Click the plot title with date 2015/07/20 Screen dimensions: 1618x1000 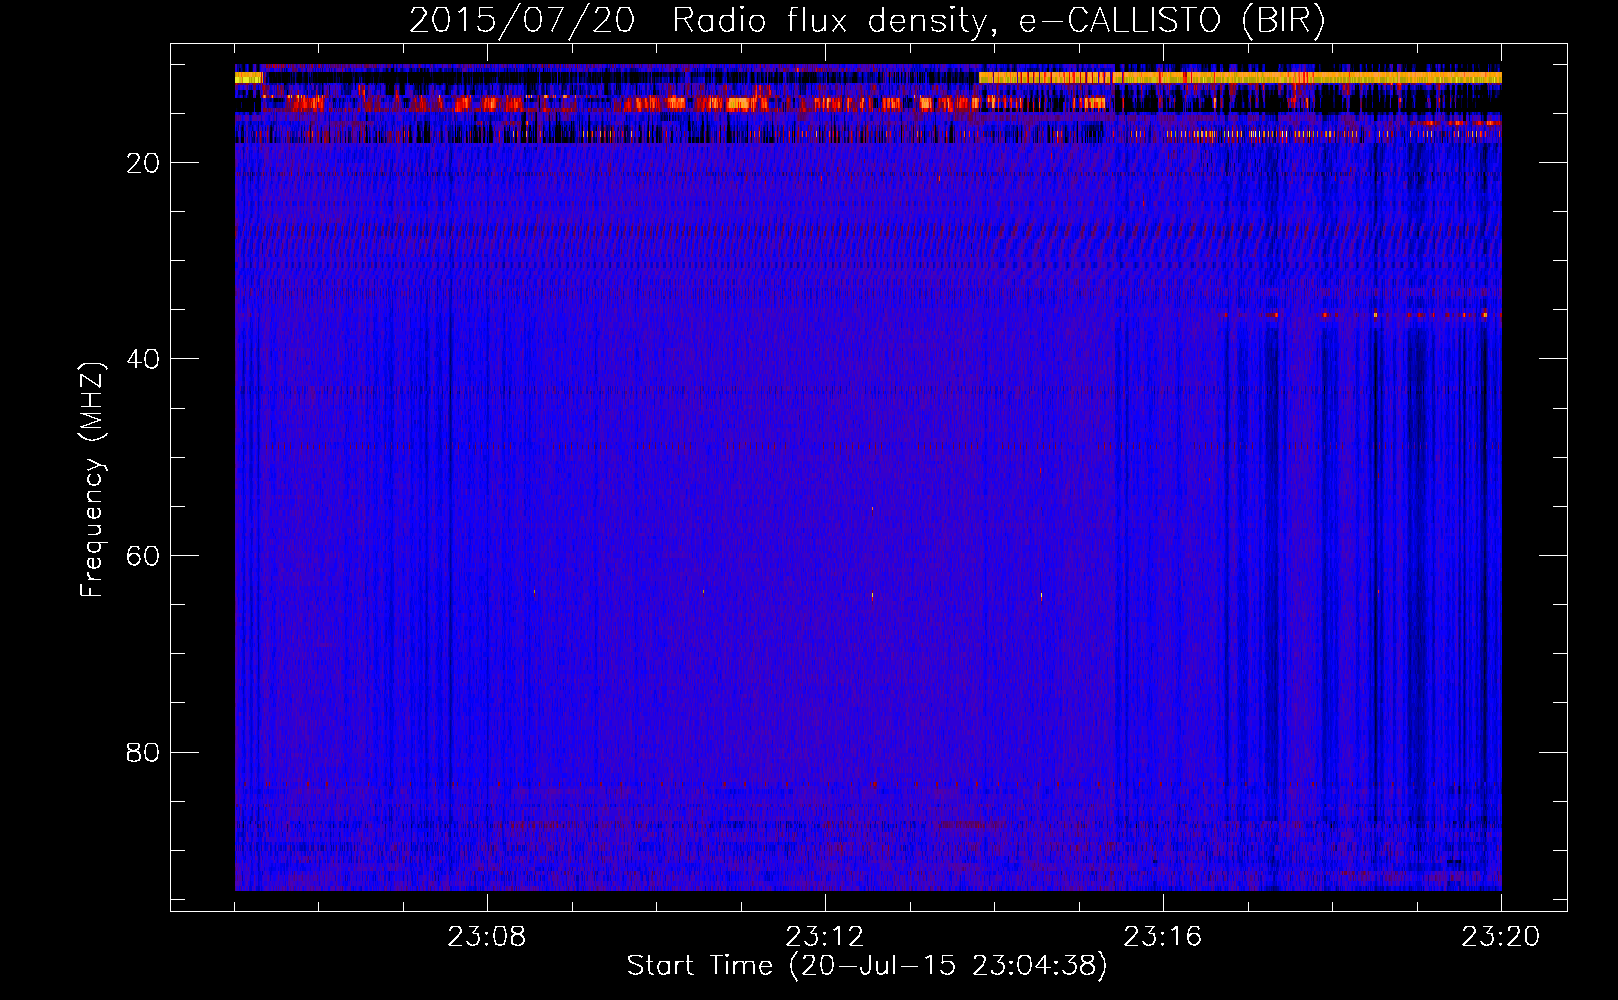tap(867, 20)
